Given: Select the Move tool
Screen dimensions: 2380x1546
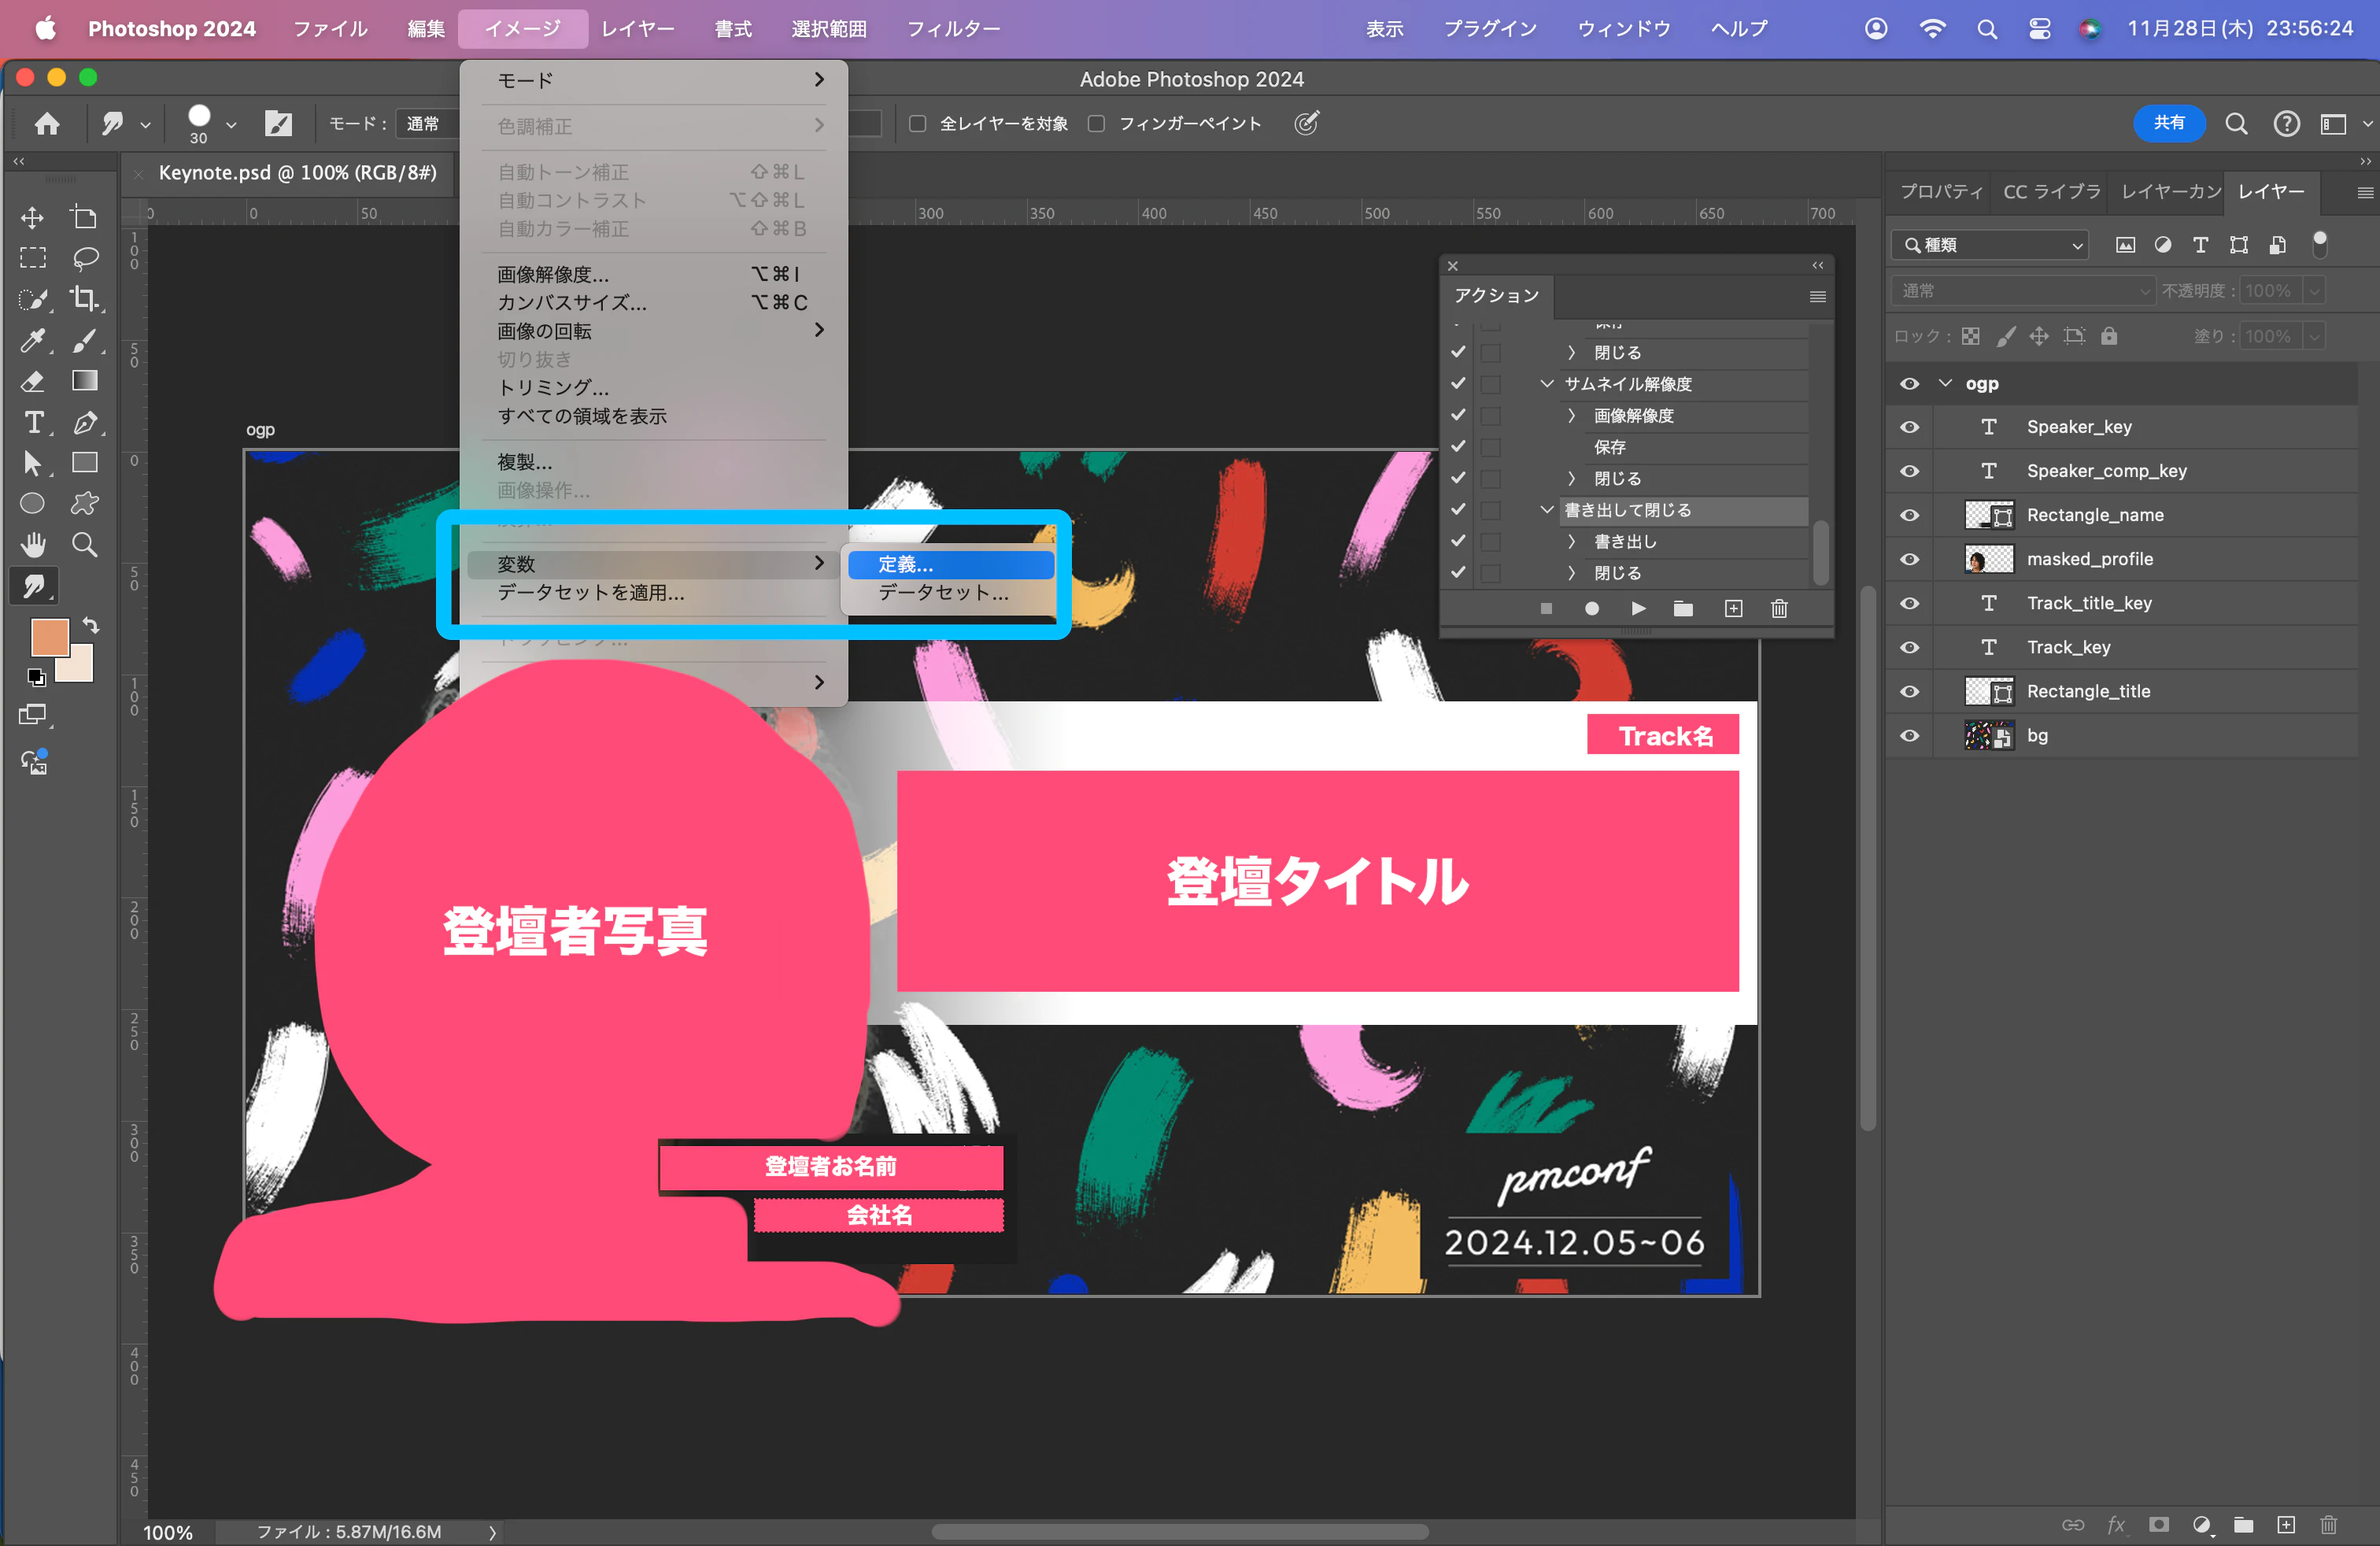Looking at the screenshot, I should [x=32, y=217].
